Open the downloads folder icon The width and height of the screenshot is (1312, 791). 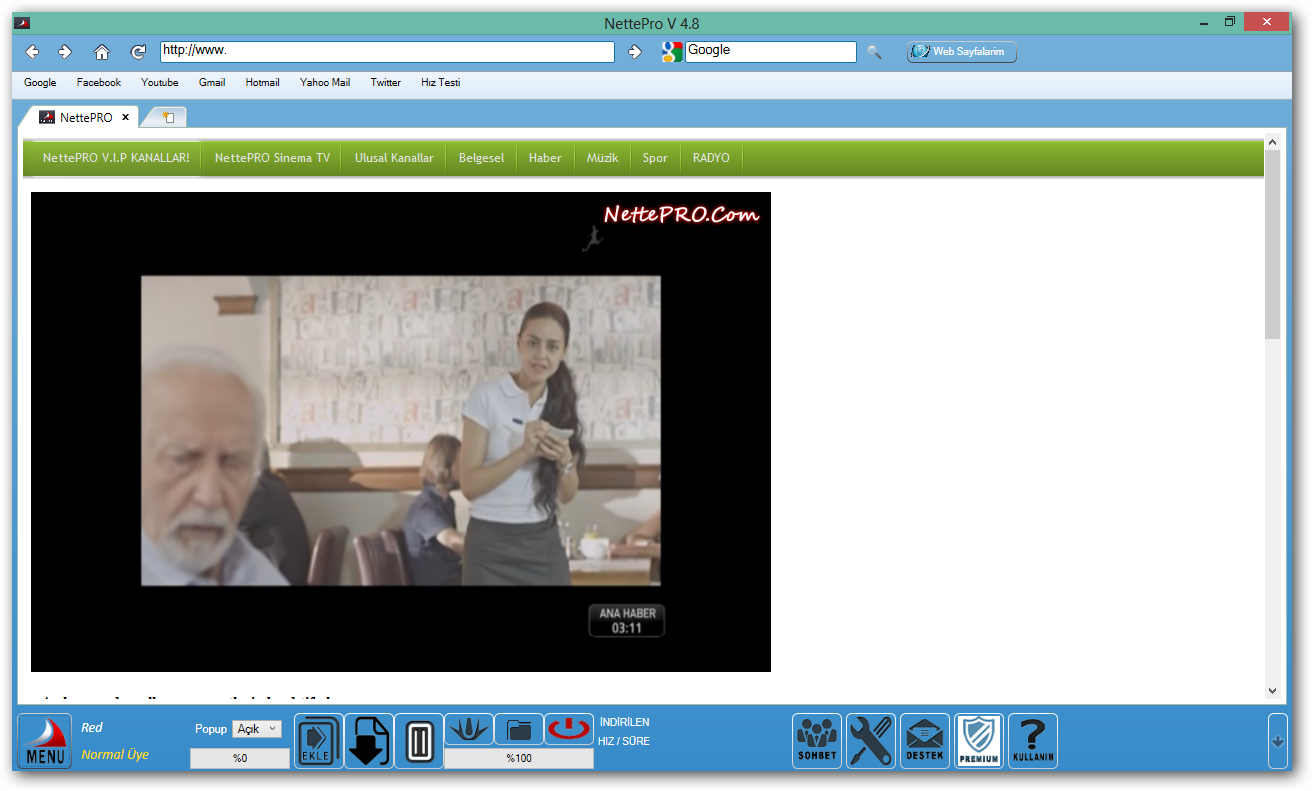[519, 729]
